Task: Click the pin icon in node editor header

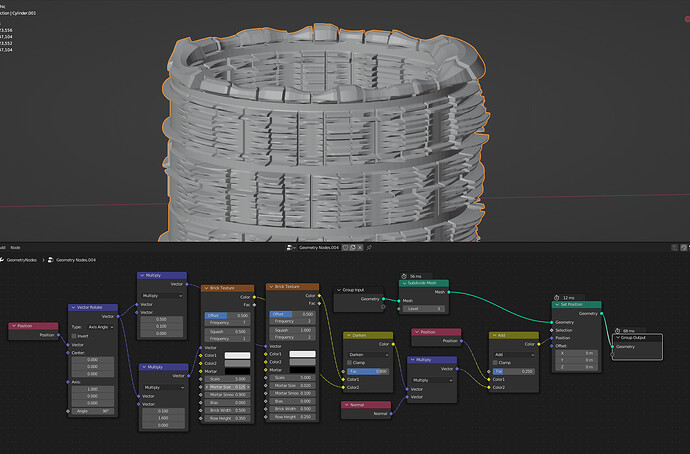Action: pos(369,248)
